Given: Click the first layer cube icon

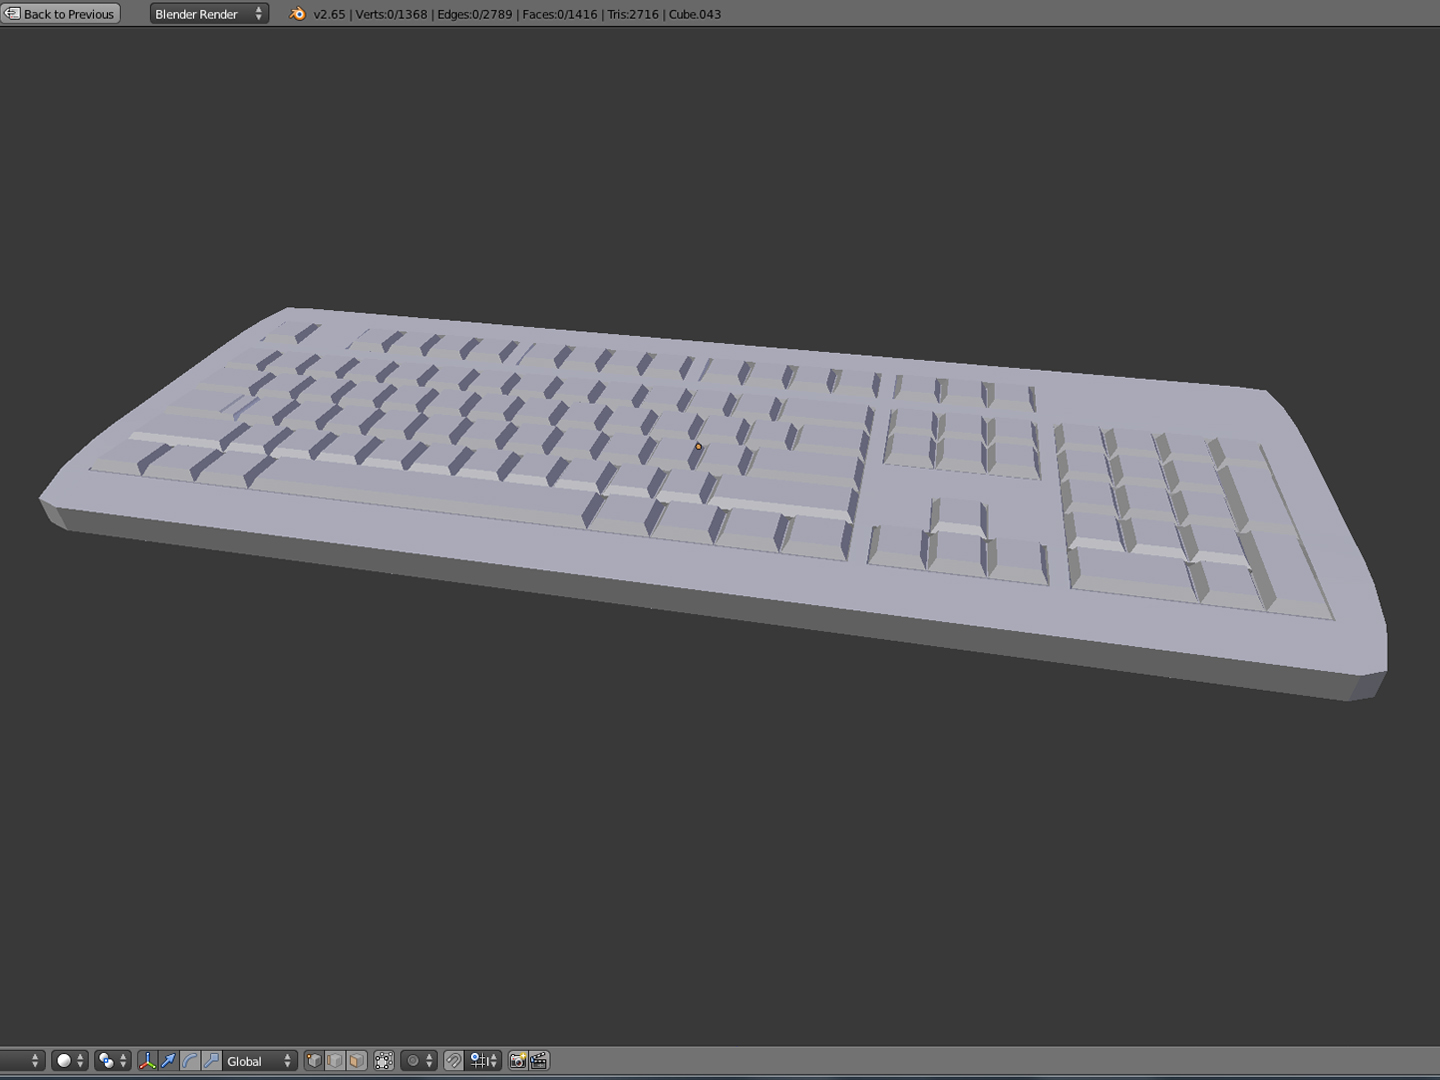Looking at the screenshot, I should point(314,1061).
